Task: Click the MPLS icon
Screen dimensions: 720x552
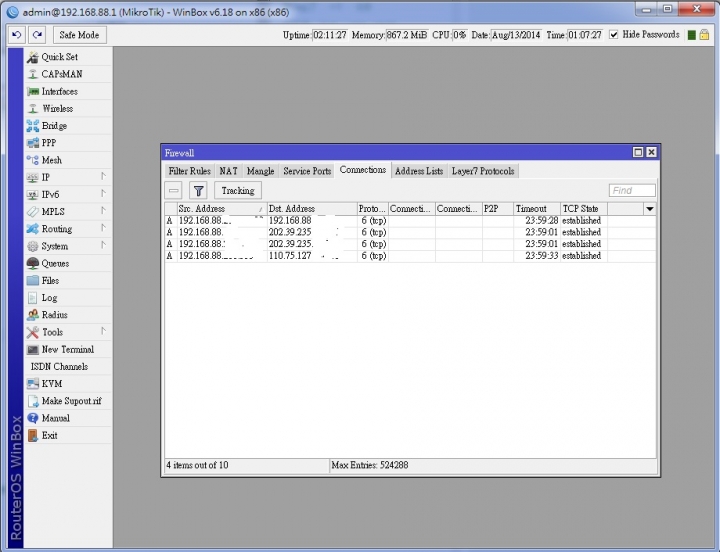Action: pyautogui.click(x=33, y=212)
